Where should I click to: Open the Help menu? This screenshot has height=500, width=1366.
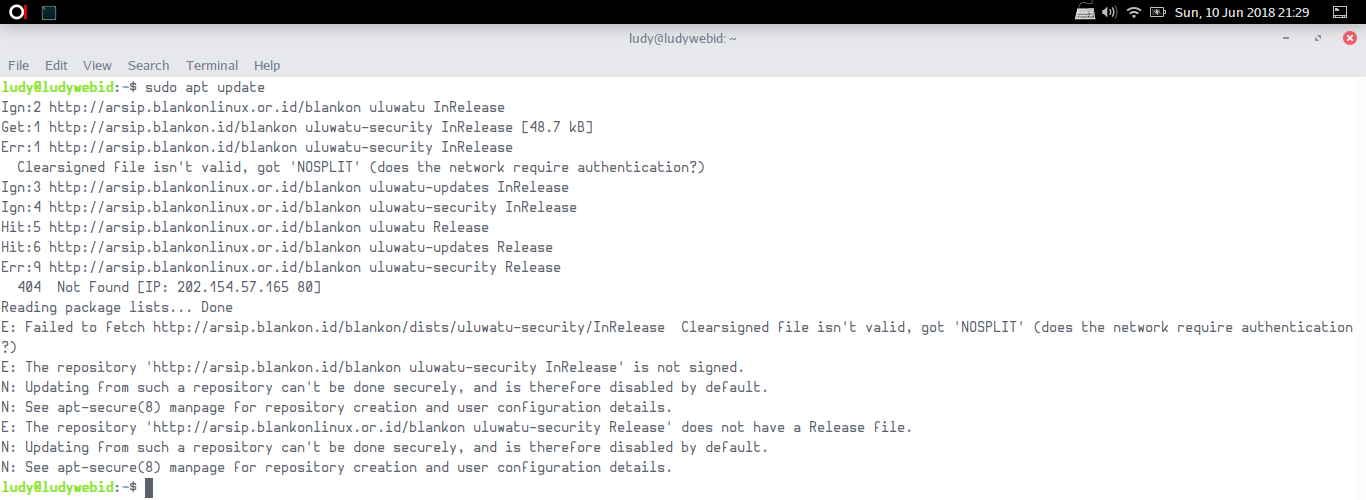[x=267, y=65]
